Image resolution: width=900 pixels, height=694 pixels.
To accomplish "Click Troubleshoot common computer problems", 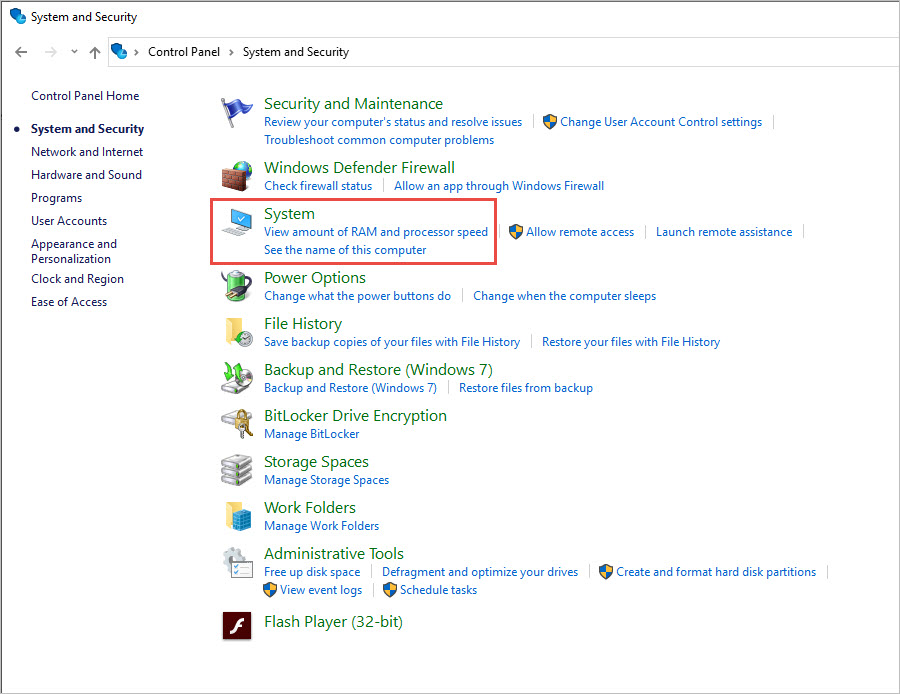I will pos(379,140).
